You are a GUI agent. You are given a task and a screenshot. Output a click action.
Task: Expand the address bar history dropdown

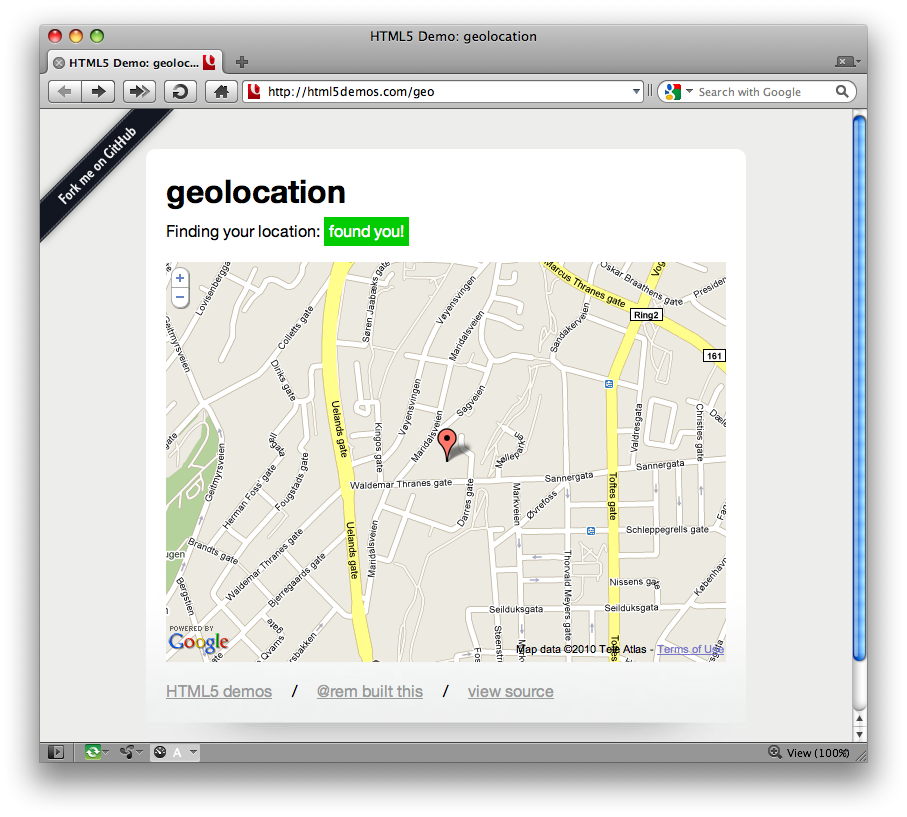point(637,92)
